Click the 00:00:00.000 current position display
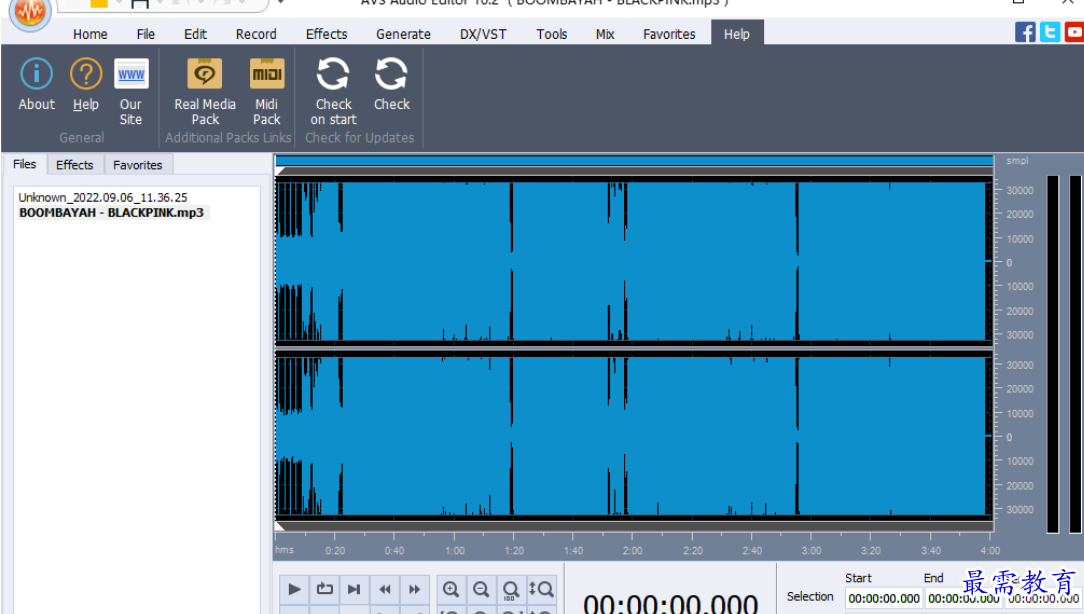Screen dimensions: 1084x614 [670, 604]
